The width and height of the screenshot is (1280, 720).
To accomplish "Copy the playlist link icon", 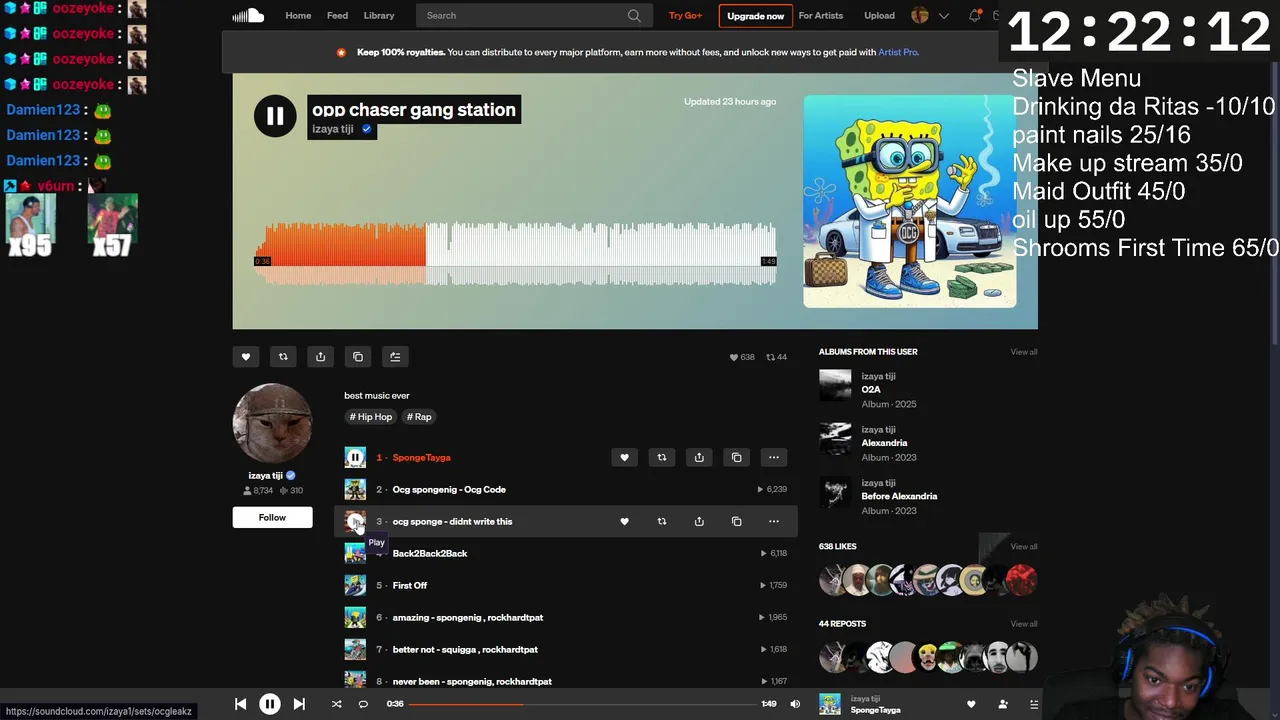I will (358, 357).
